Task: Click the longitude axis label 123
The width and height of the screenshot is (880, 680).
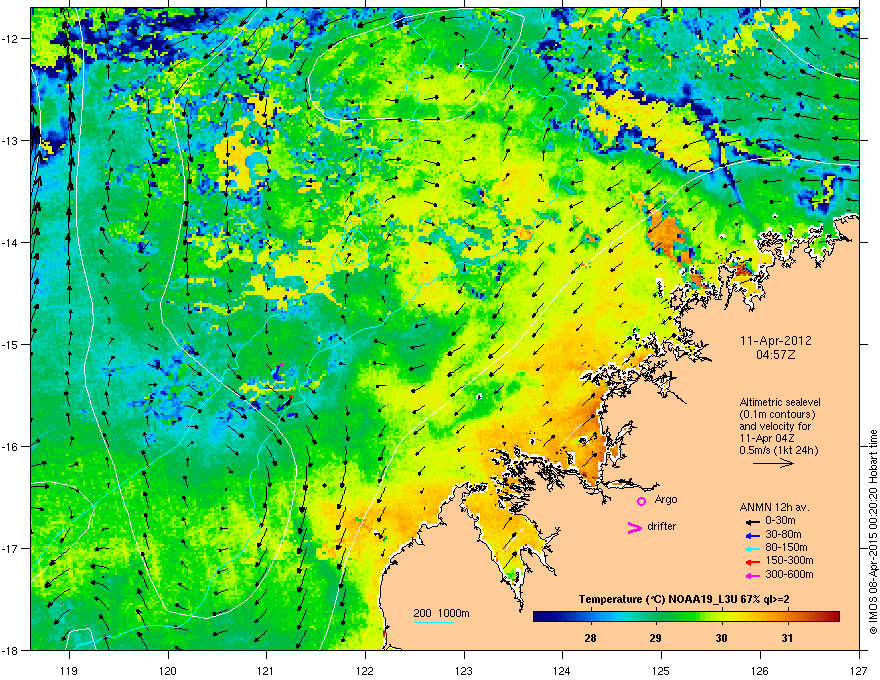Action: [464, 670]
